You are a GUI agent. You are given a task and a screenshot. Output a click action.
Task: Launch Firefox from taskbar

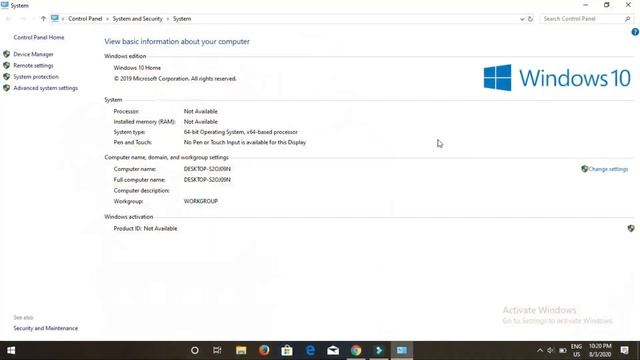tap(264, 350)
